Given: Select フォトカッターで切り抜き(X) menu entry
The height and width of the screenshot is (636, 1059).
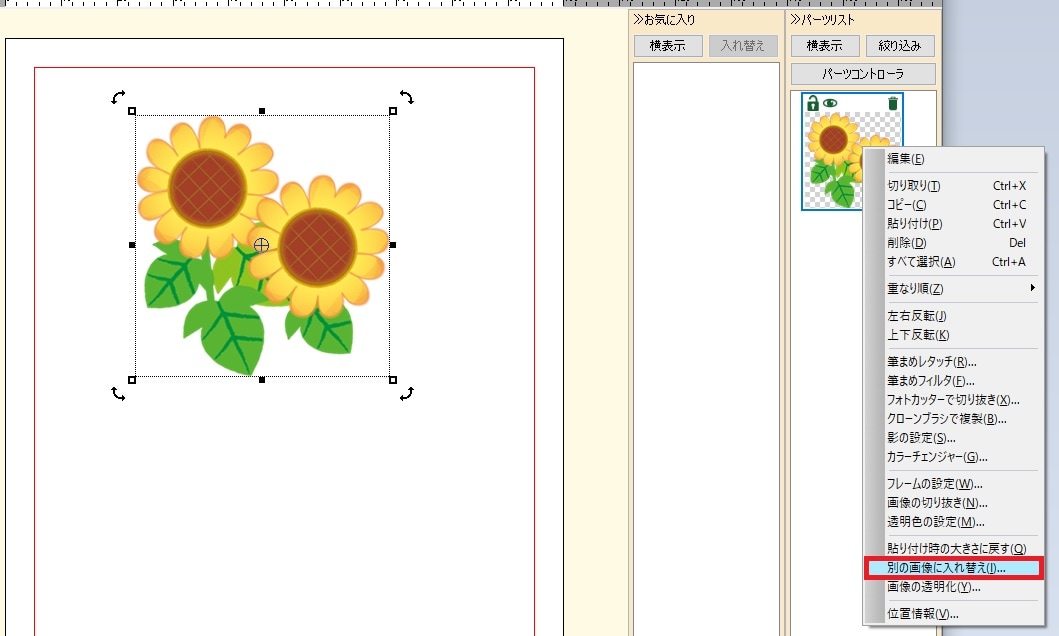Looking at the screenshot, I should [x=954, y=400].
